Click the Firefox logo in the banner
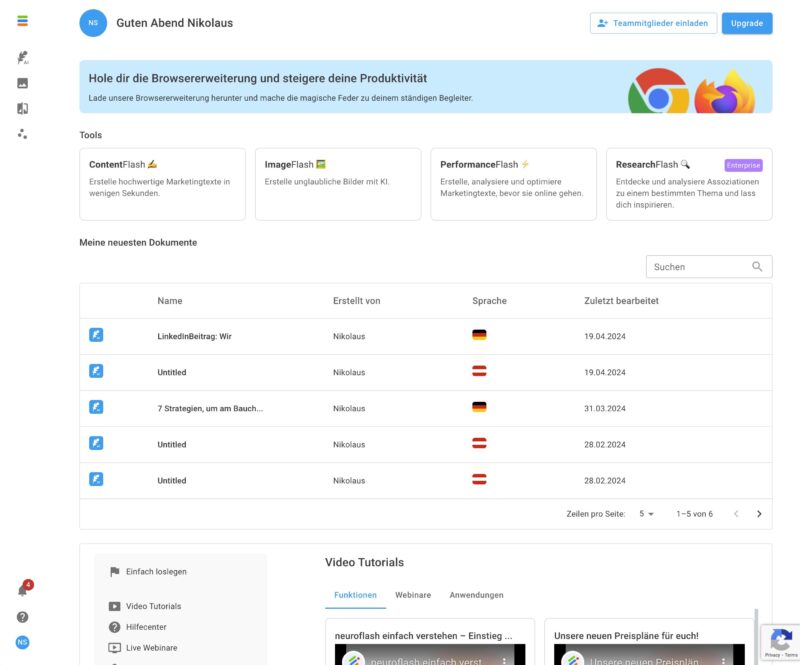 (x=724, y=92)
